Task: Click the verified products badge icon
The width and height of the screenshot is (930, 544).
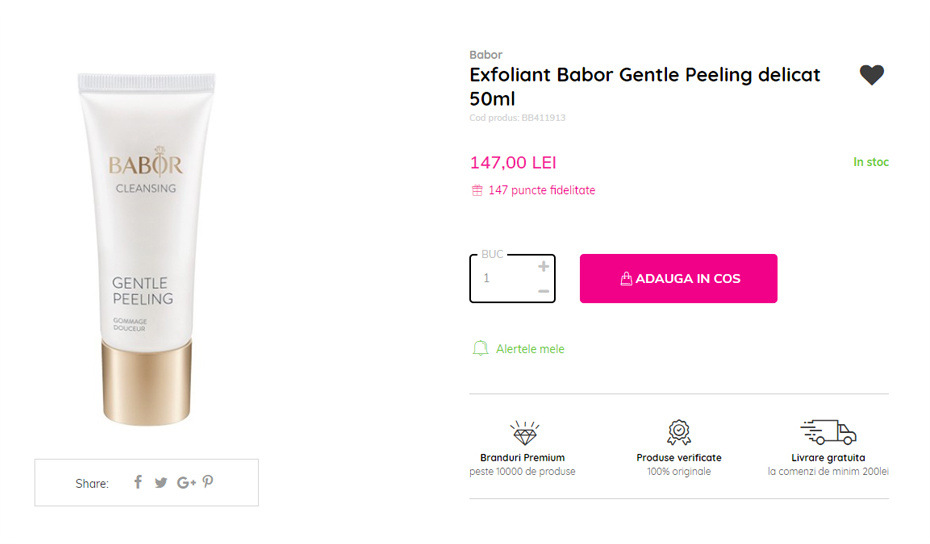Action: (679, 433)
